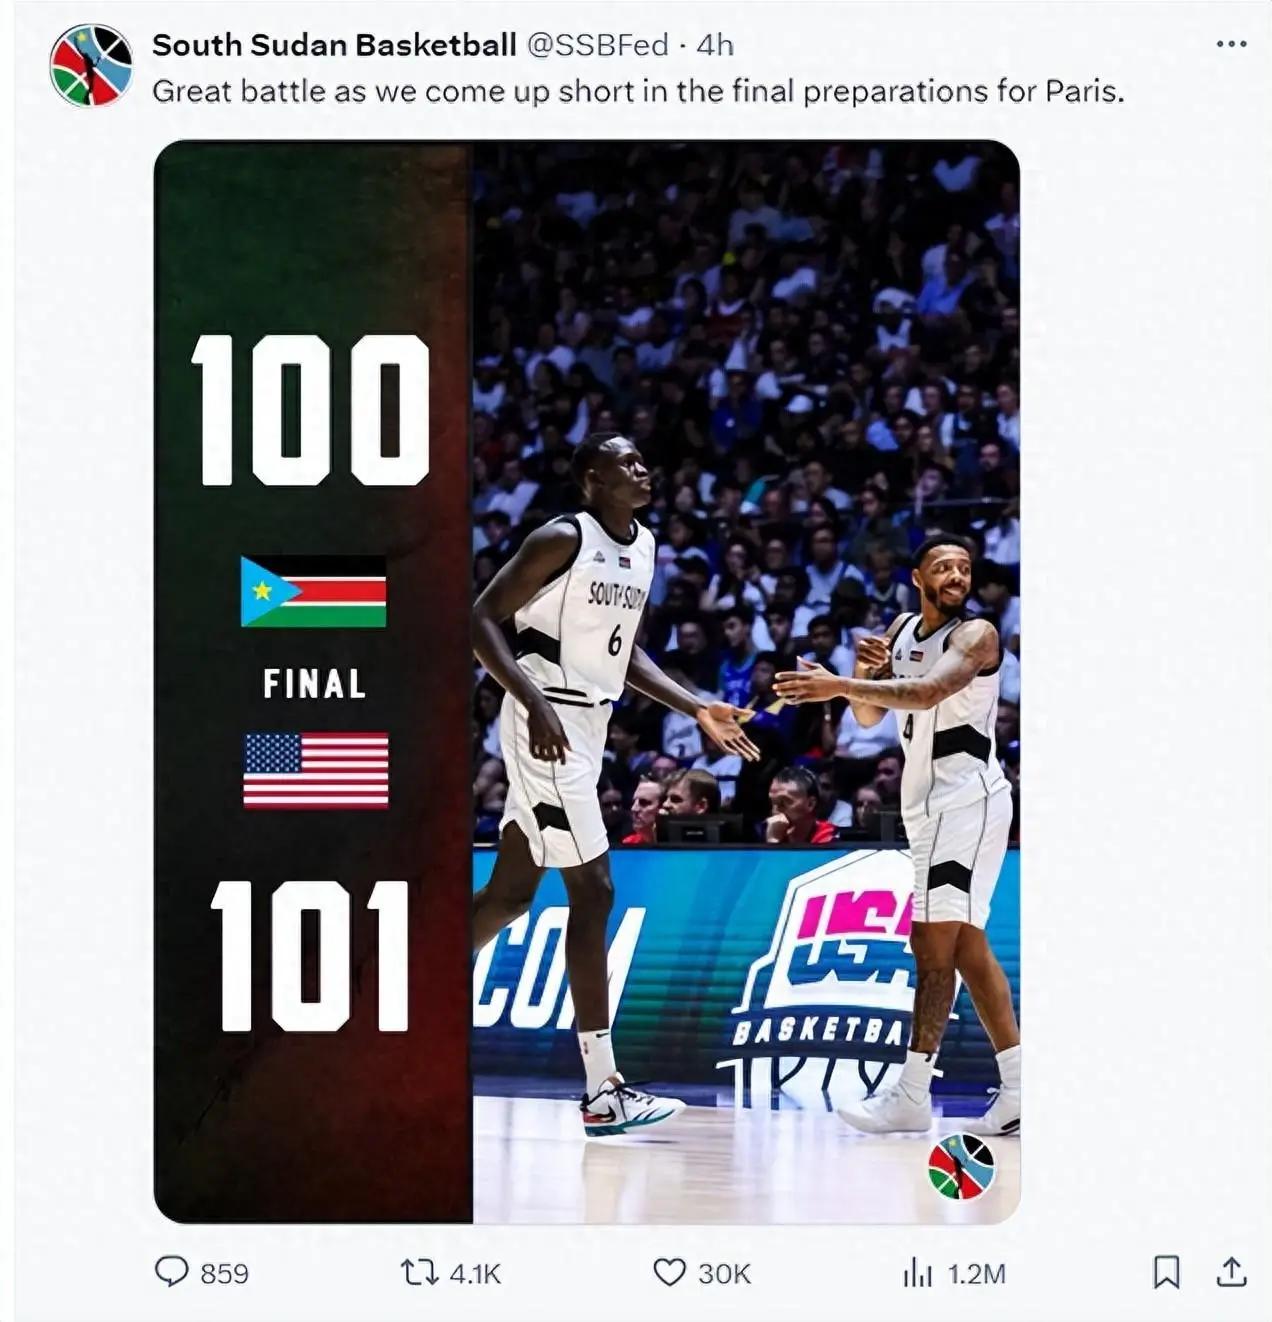
Task: Click the 30K likes count
Action: 724,1273
